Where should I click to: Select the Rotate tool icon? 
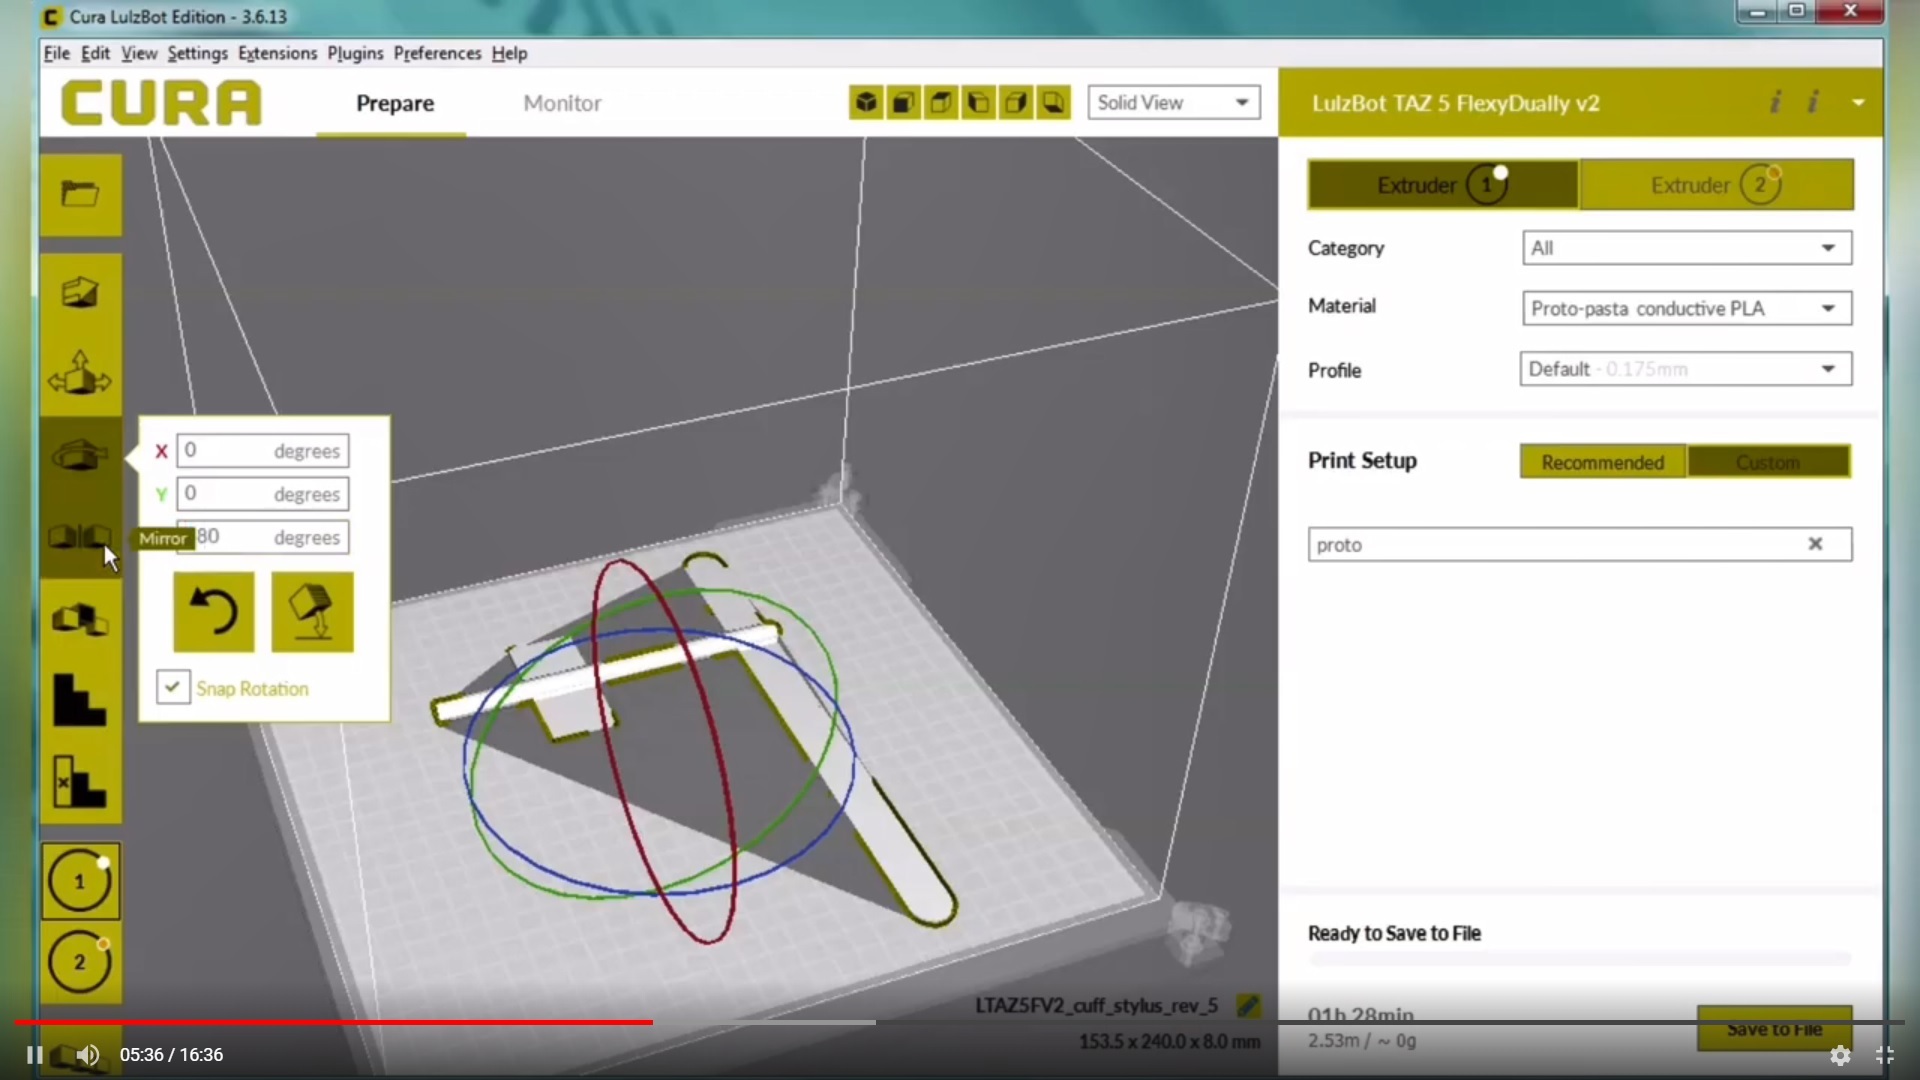coord(80,456)
